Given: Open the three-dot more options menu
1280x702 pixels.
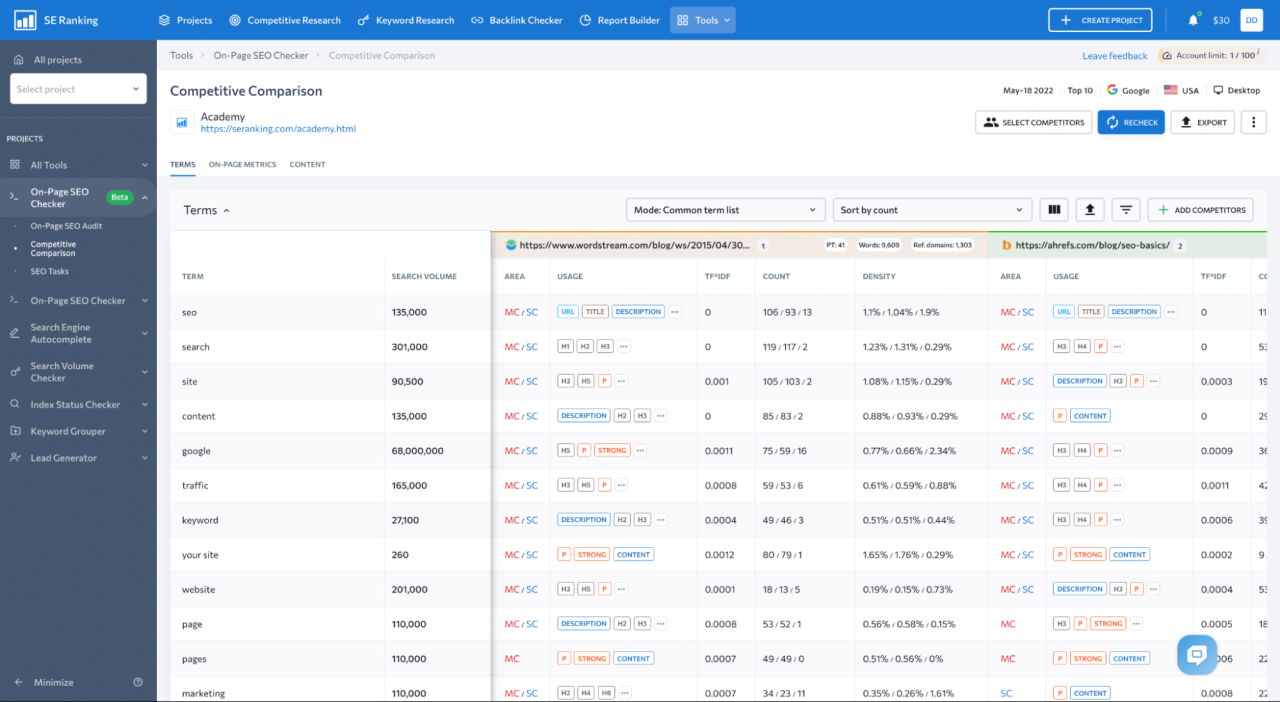Looking at the screenshot, I should coord(1253,122).
